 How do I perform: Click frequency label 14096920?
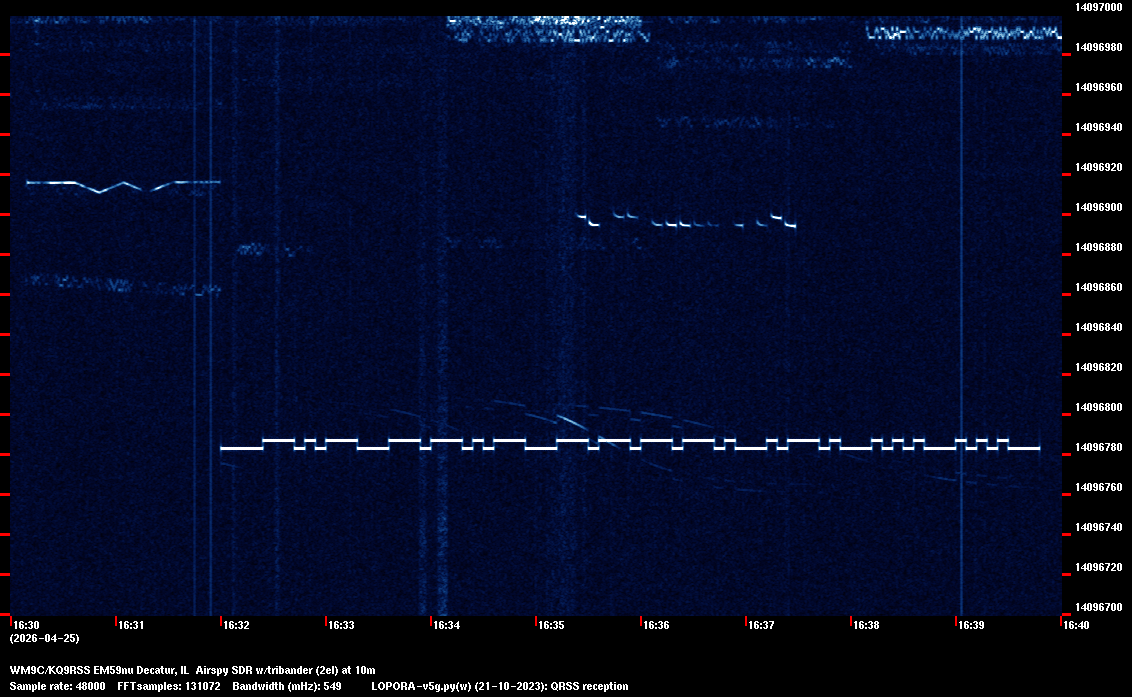tap(1099, 168)
